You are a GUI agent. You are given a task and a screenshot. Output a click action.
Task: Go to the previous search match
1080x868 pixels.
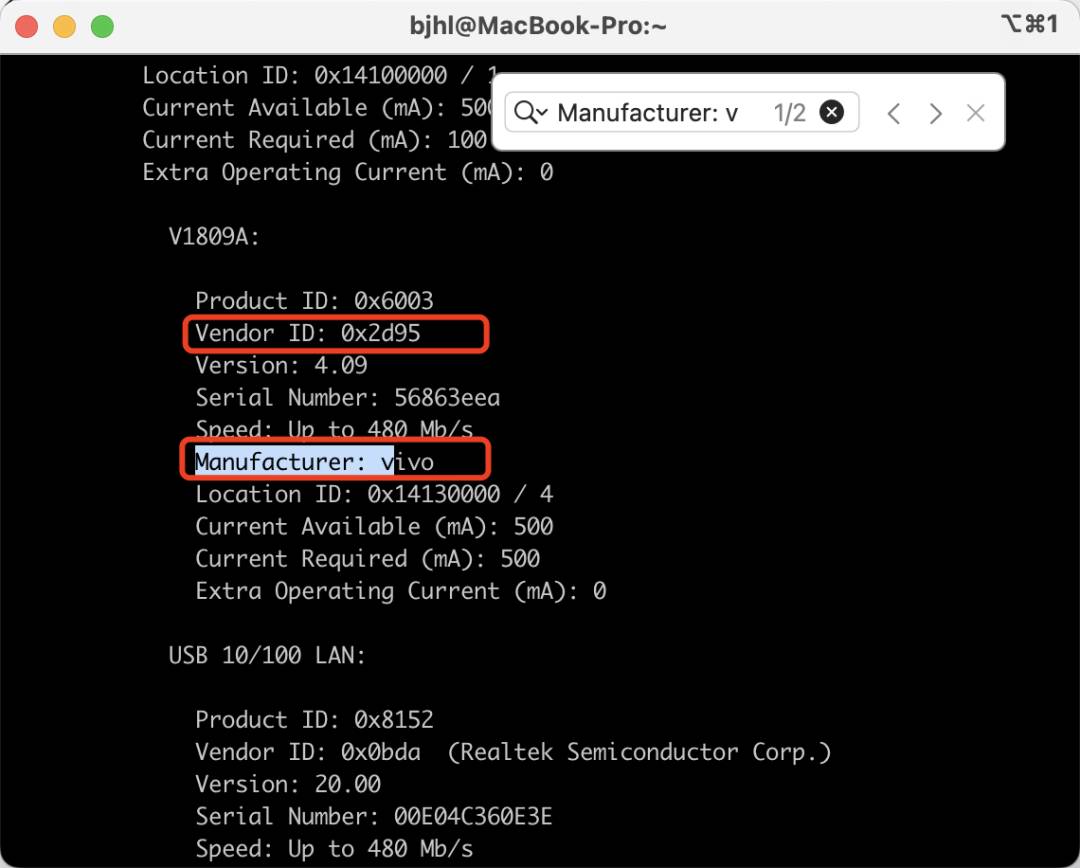(893, 113)
